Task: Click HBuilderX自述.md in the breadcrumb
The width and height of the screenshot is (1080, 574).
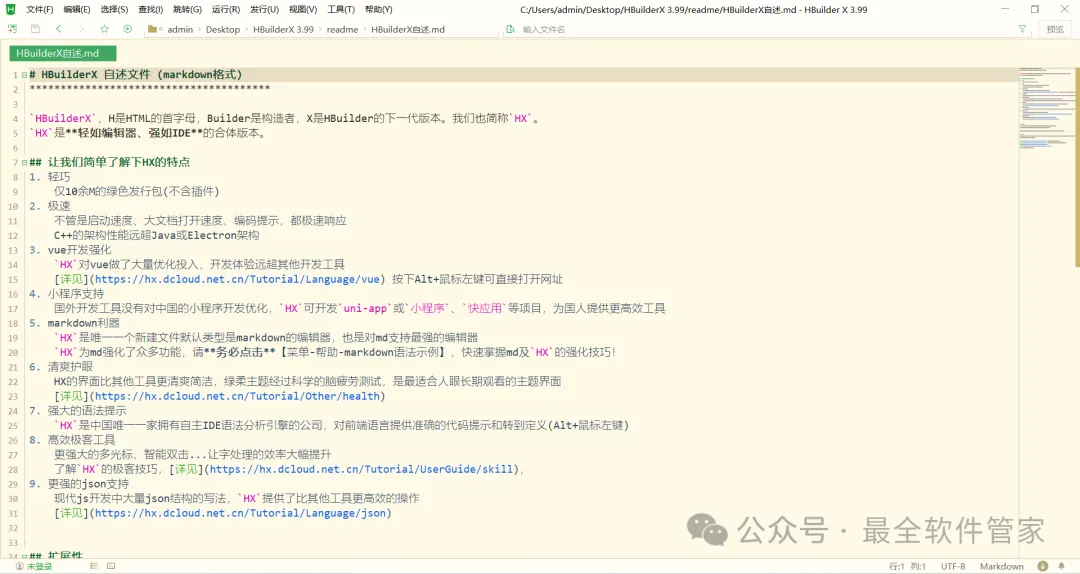Action: coord(408,29)
